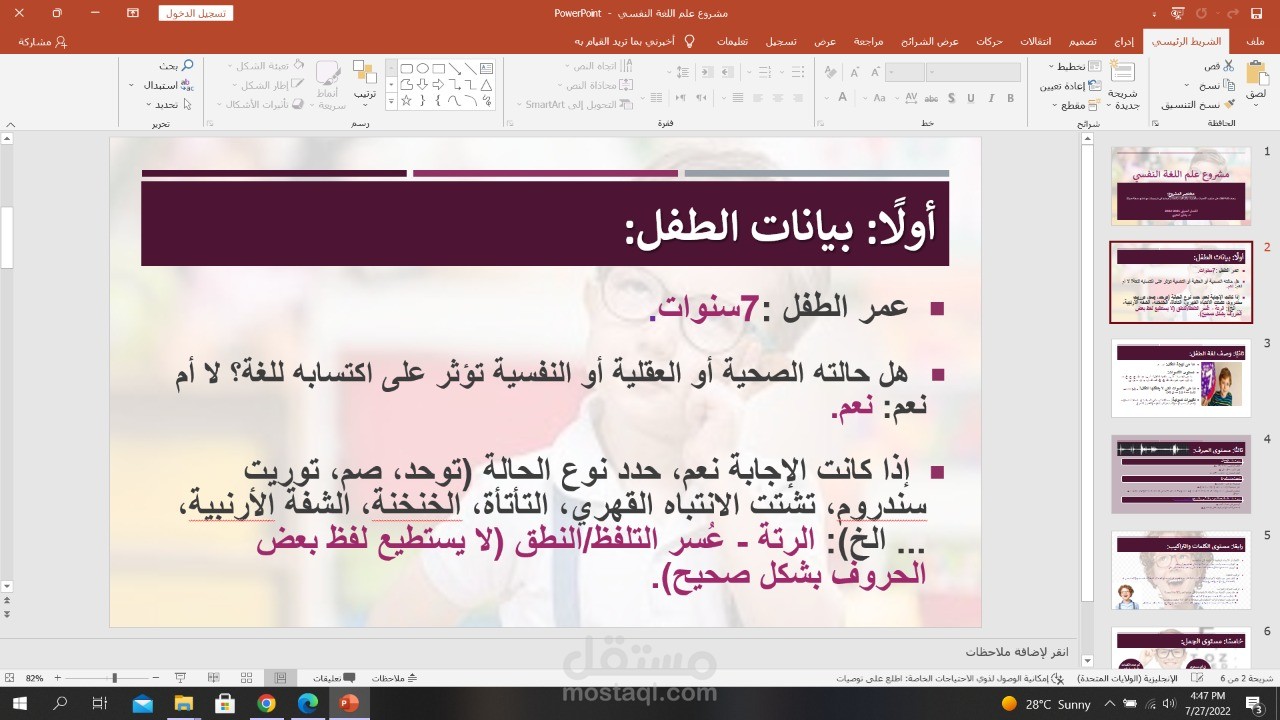
Task: Click the zoom slider in the status bar
Action: [115, 678]
